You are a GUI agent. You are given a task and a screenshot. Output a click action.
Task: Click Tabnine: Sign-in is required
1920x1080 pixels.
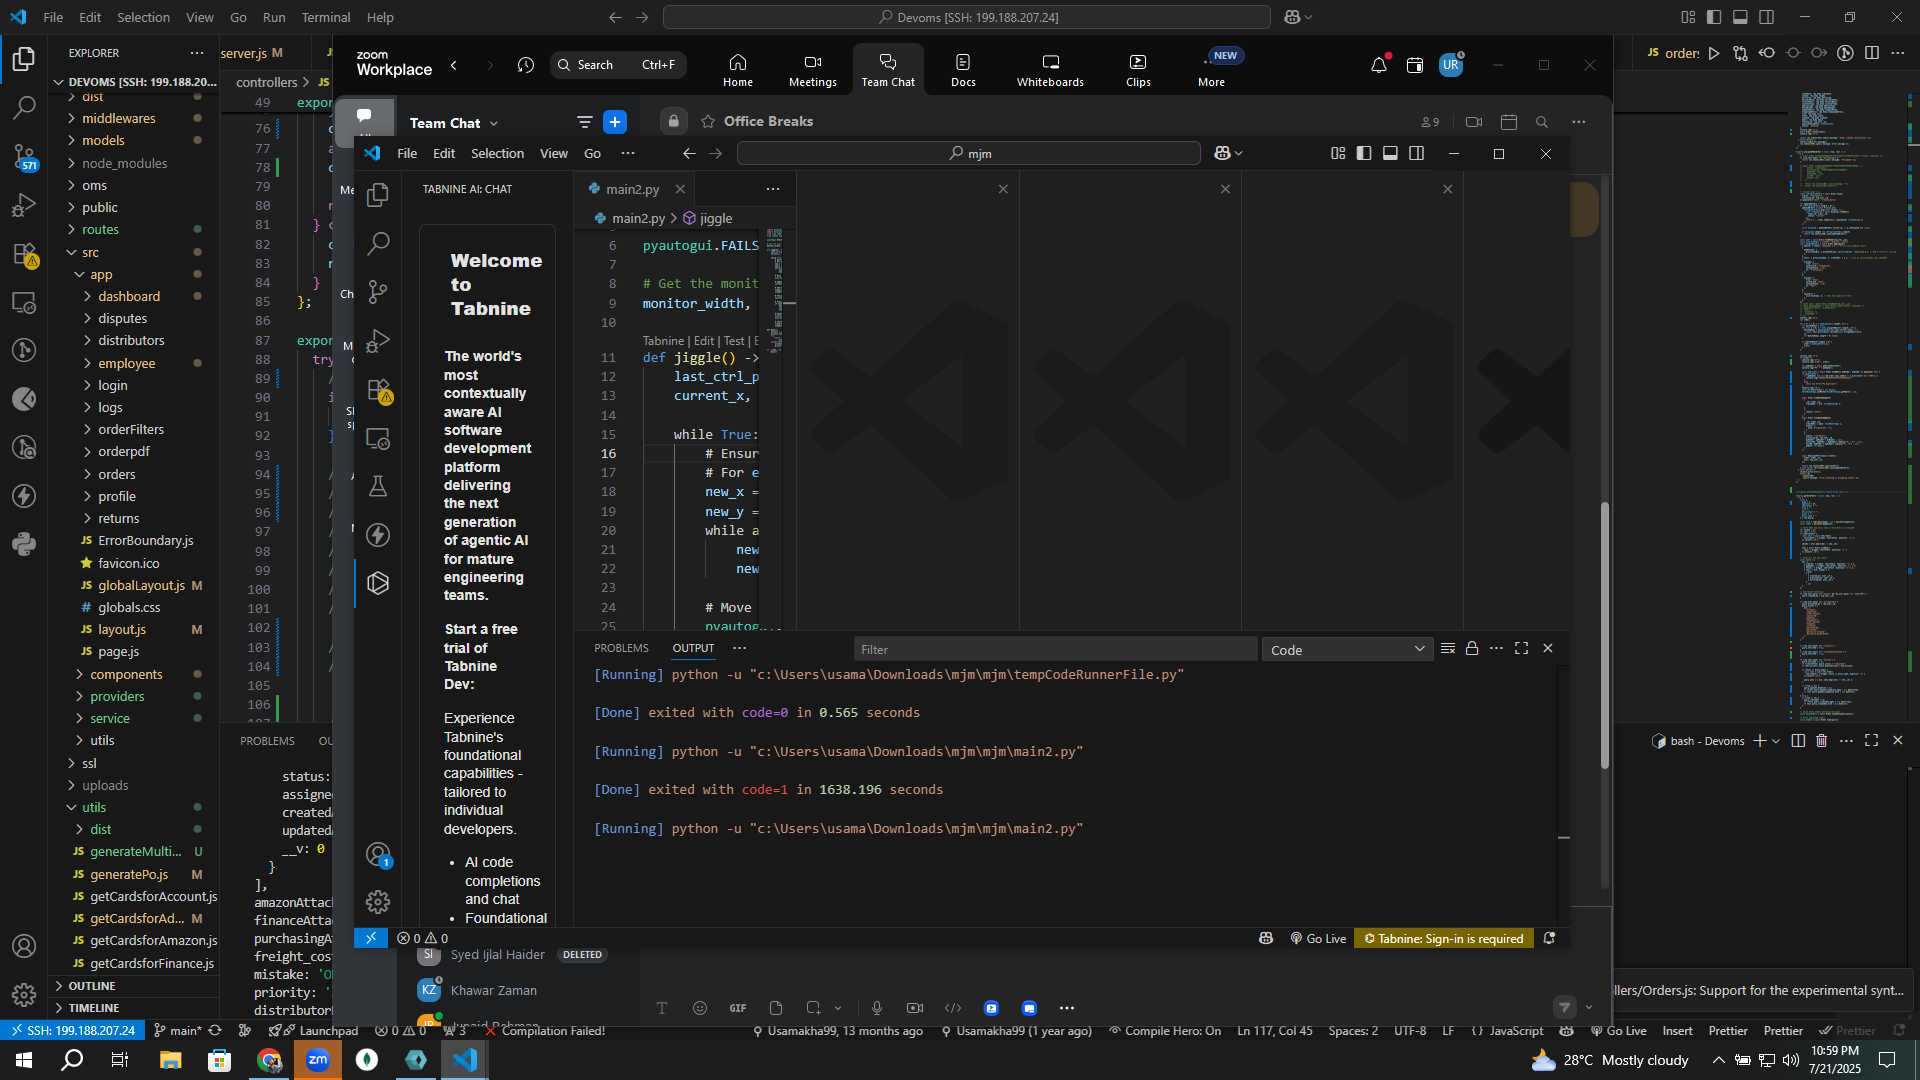(1444, 938)
